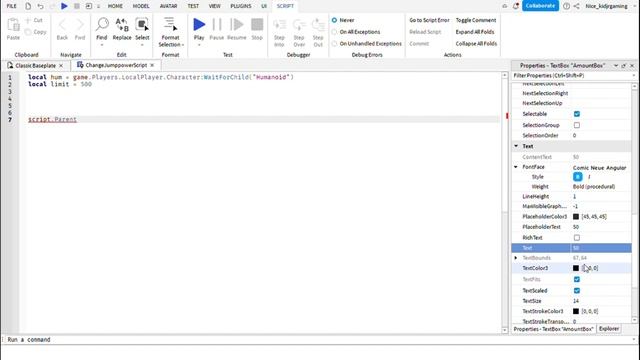Open the Replace tool icon

tap(122, 24)
